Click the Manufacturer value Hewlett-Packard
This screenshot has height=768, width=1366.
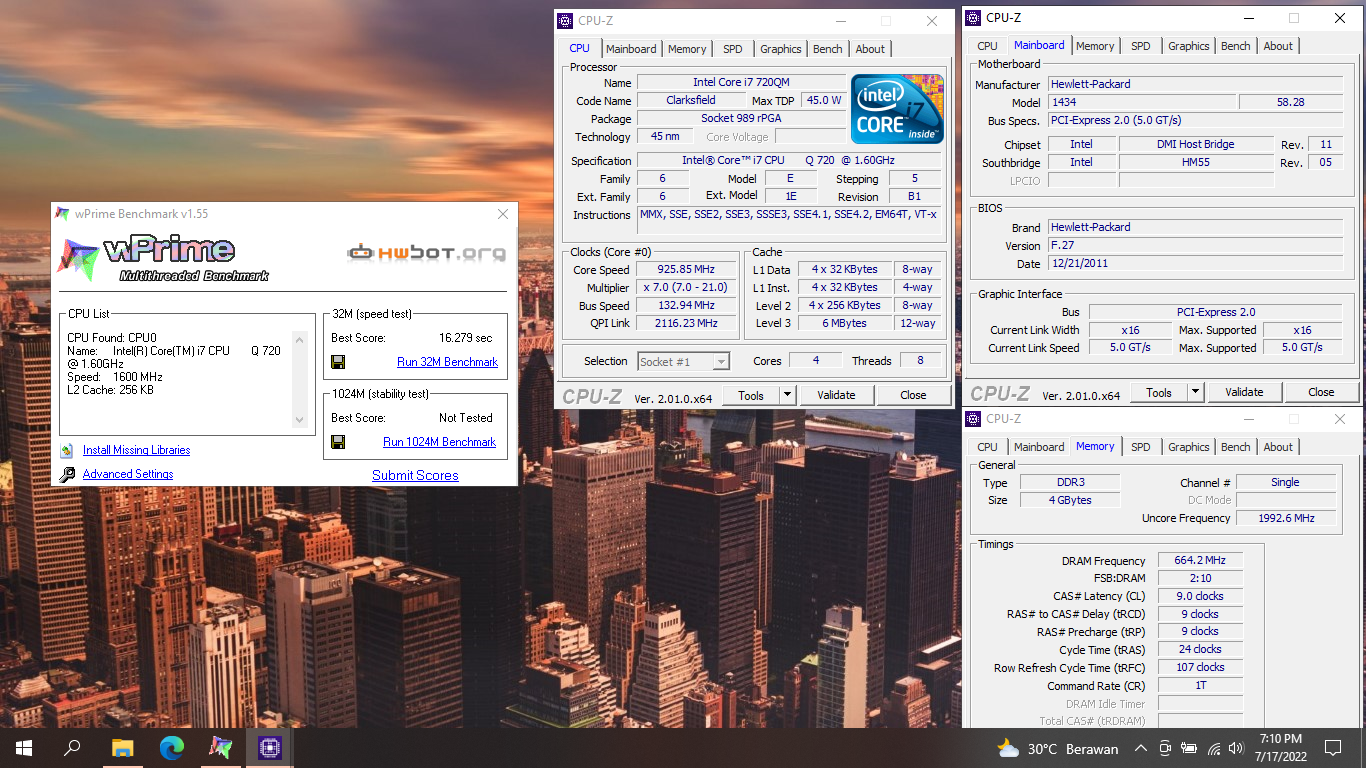point(1195,84)
